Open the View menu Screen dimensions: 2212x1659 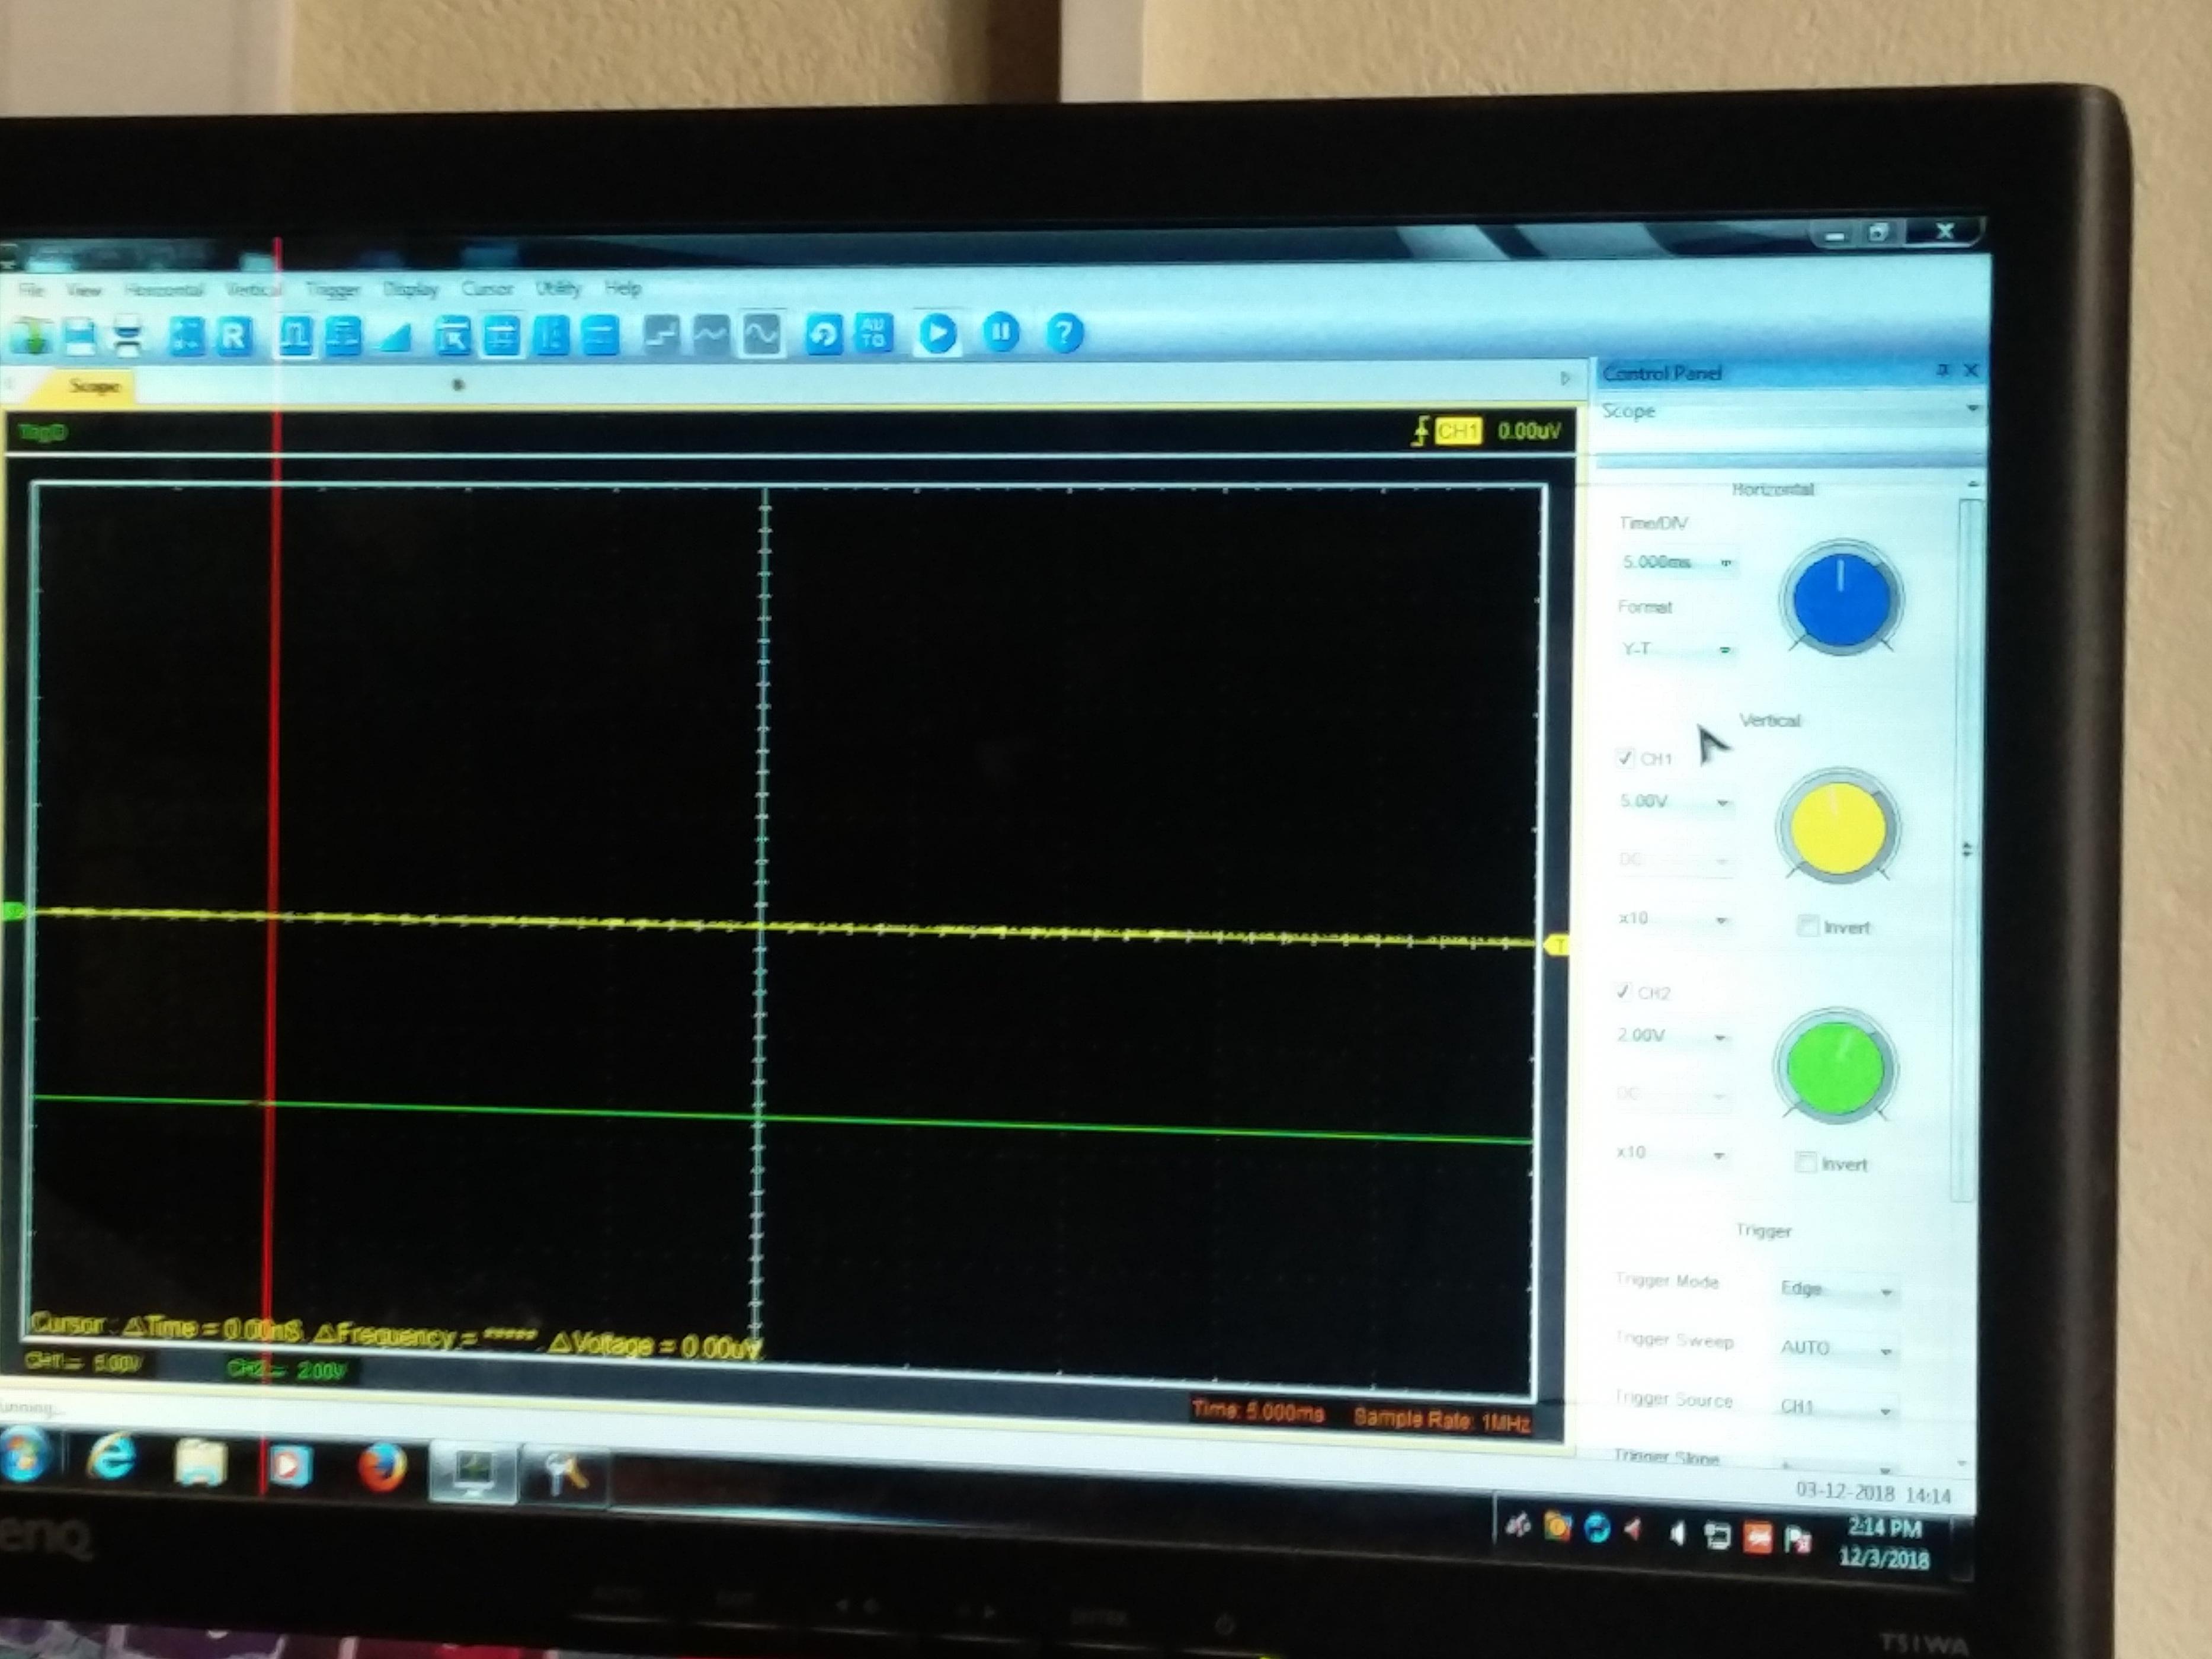pyautogui.click(x=83, y=290)
